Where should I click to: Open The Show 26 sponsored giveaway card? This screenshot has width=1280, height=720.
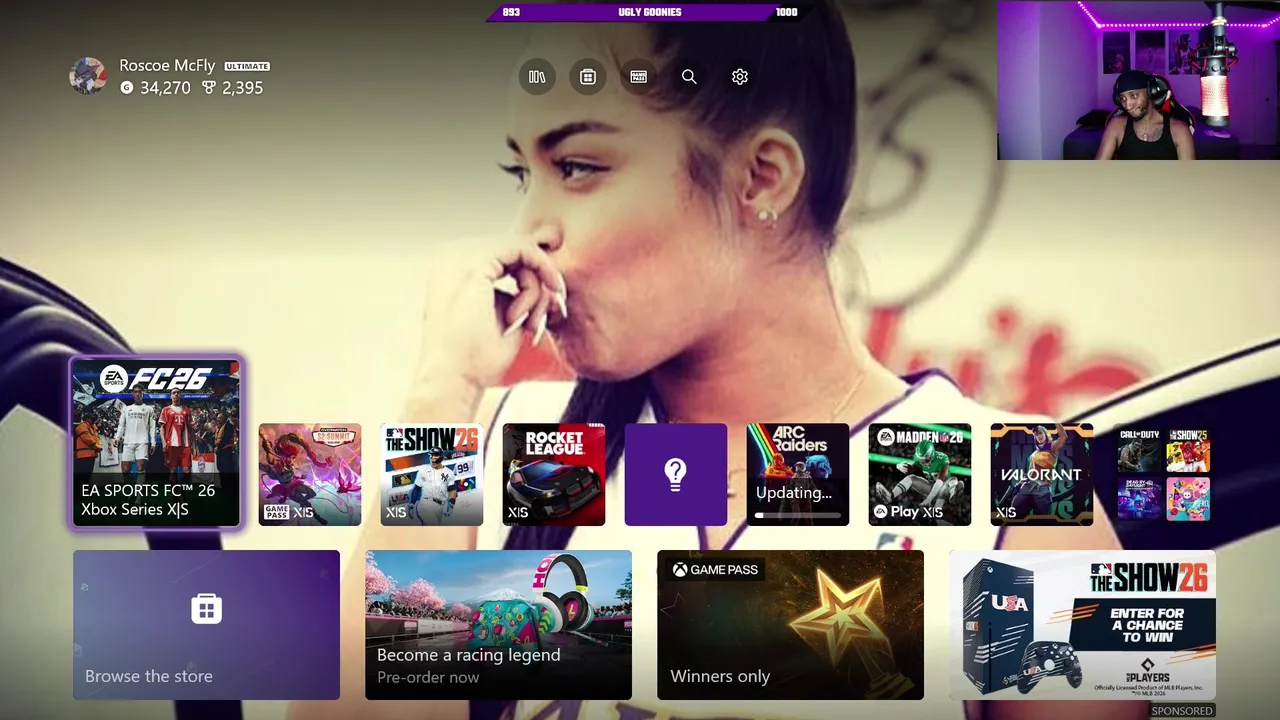pos(1082,625)
